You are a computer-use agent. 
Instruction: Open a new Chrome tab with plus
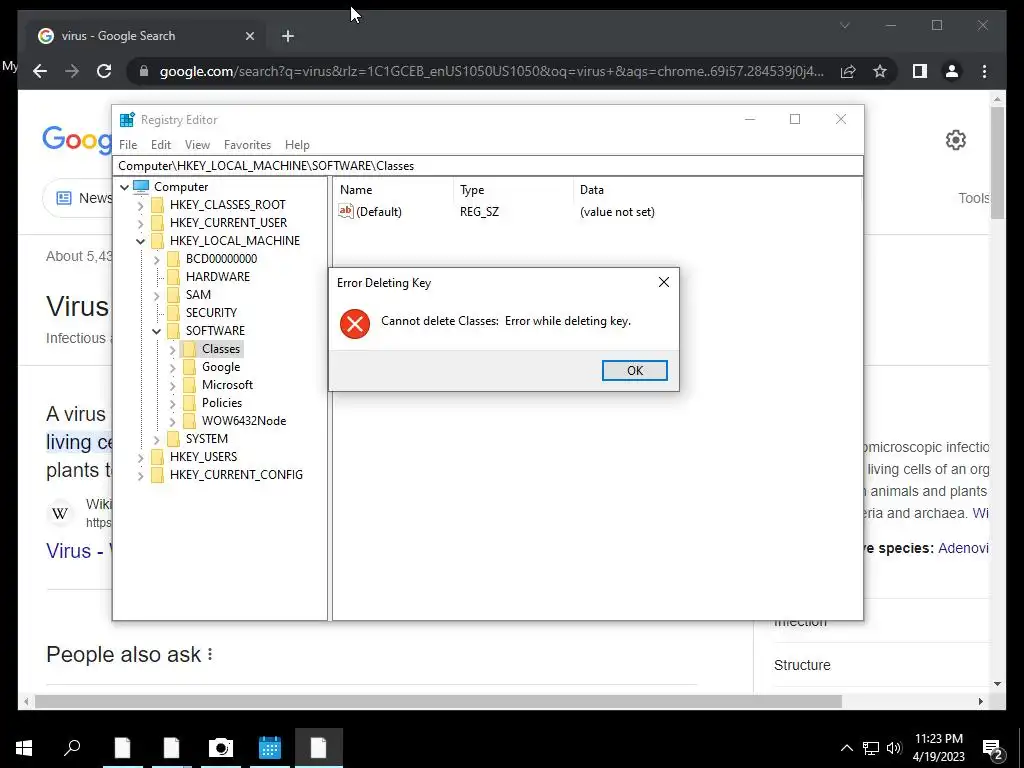tap(288, 36)
